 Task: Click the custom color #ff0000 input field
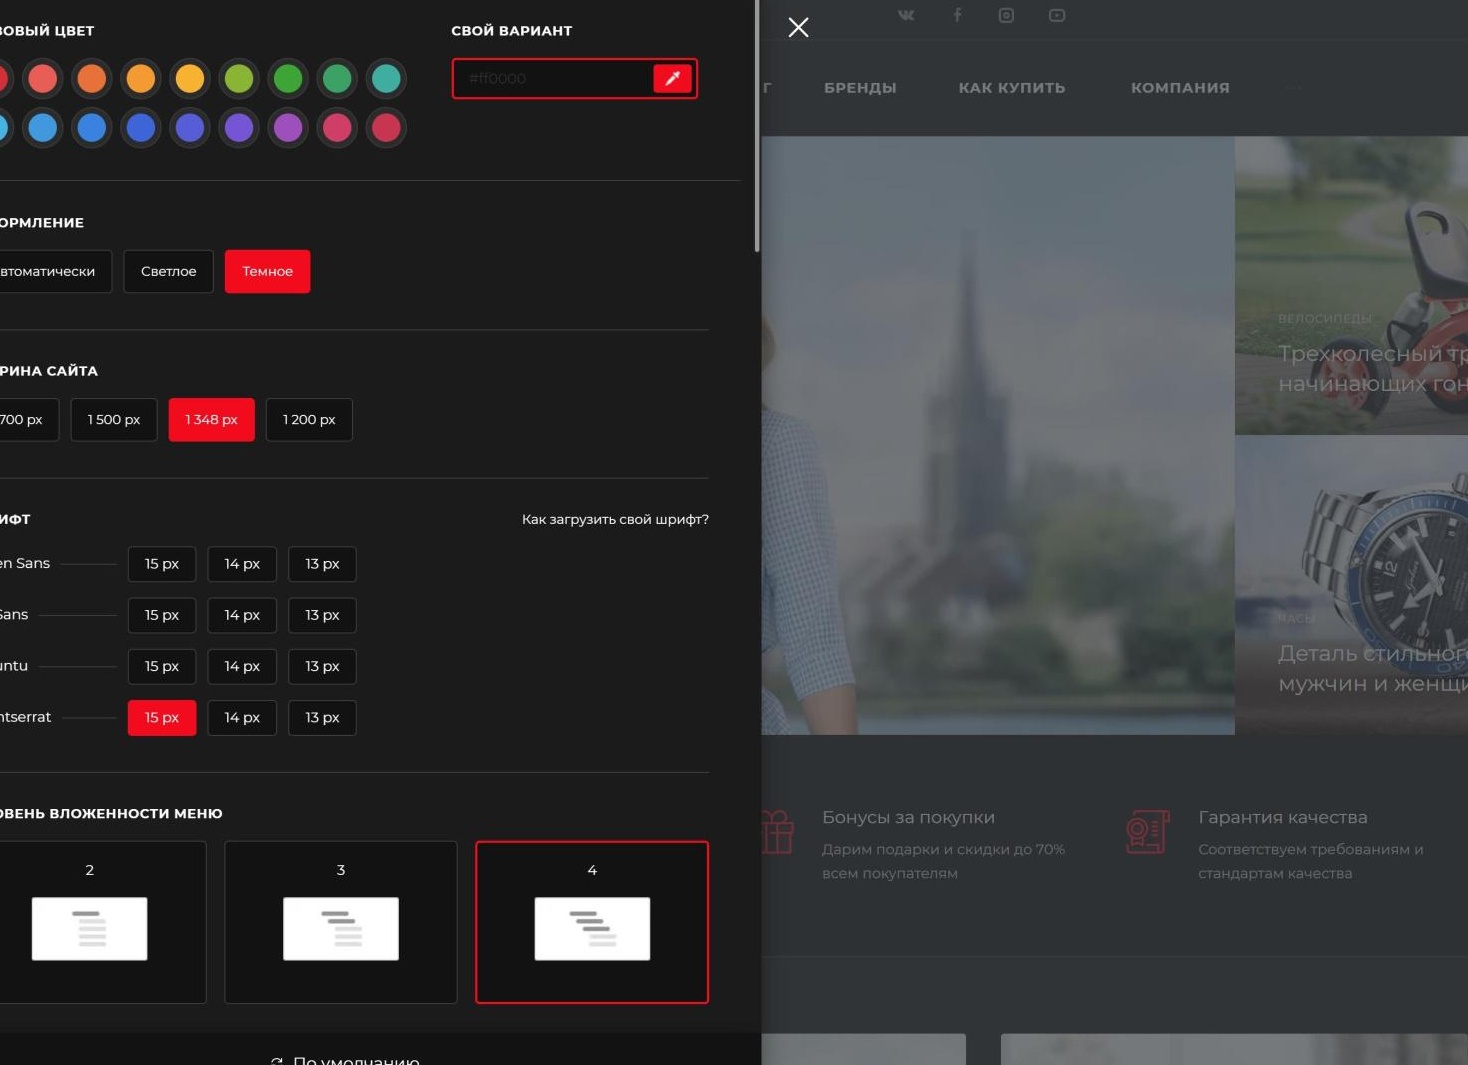click(x=553, y=79)
